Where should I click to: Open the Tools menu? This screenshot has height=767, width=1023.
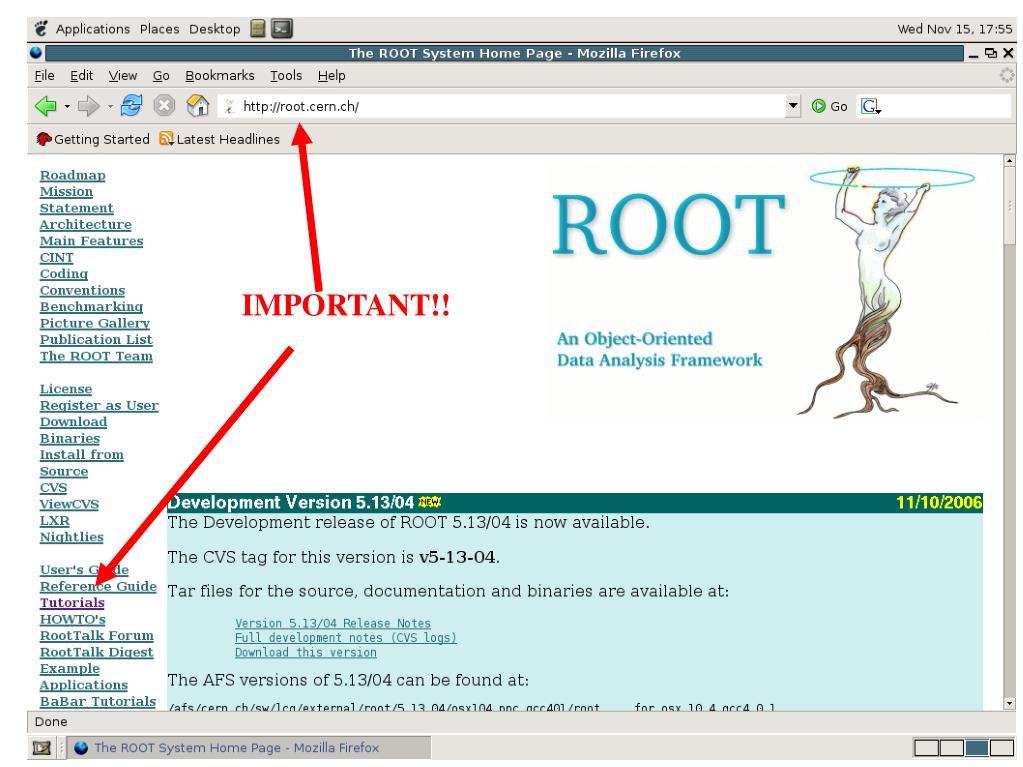pyautogui.click(x=286, y=76)
